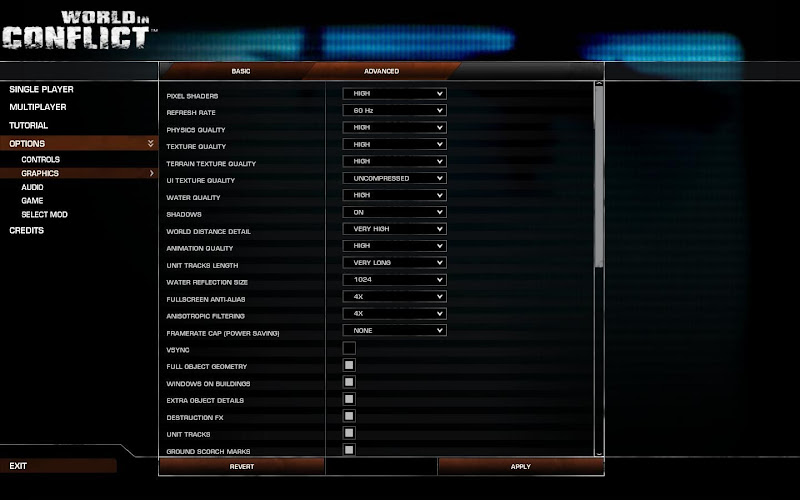Open the Fullscreen Anti-Alias dropdown
The width and height of the screenshot is (800, 500).
(x=394, y=296)
